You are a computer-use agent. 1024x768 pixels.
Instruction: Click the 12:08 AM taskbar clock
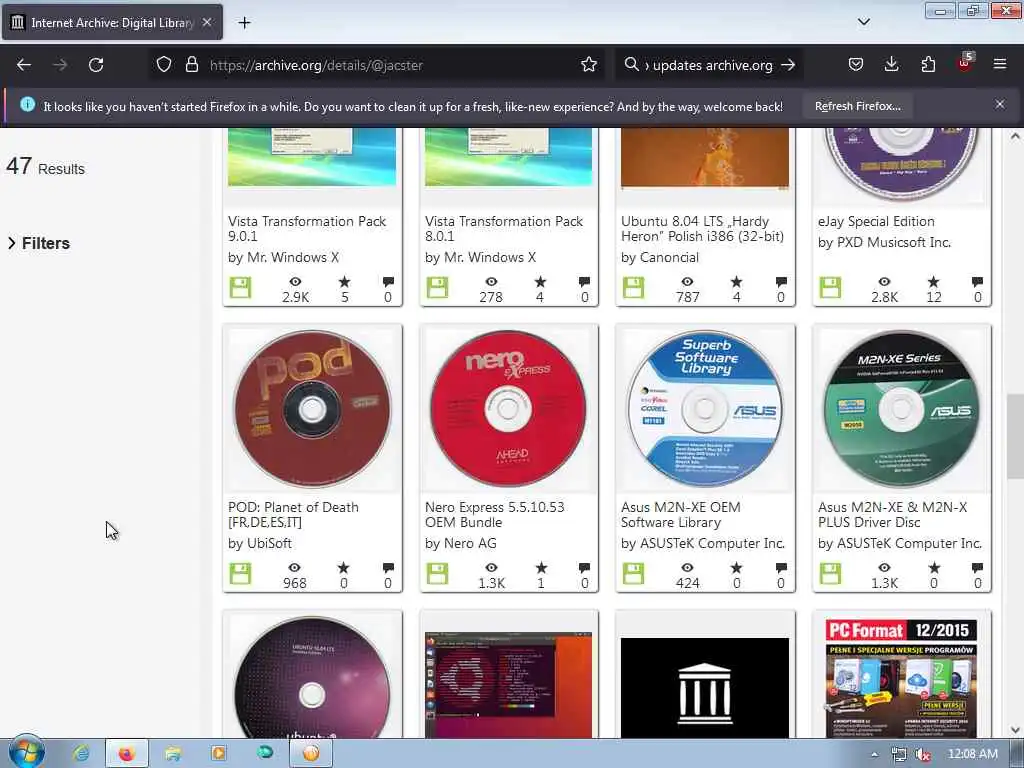click(972, 754)
